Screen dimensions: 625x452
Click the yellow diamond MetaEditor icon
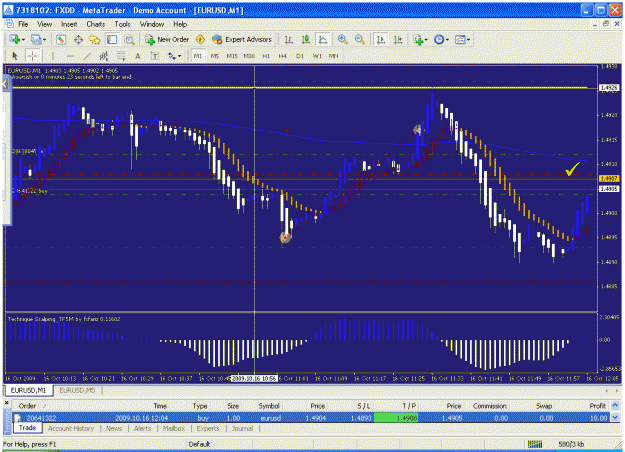(x=200, y=39)
